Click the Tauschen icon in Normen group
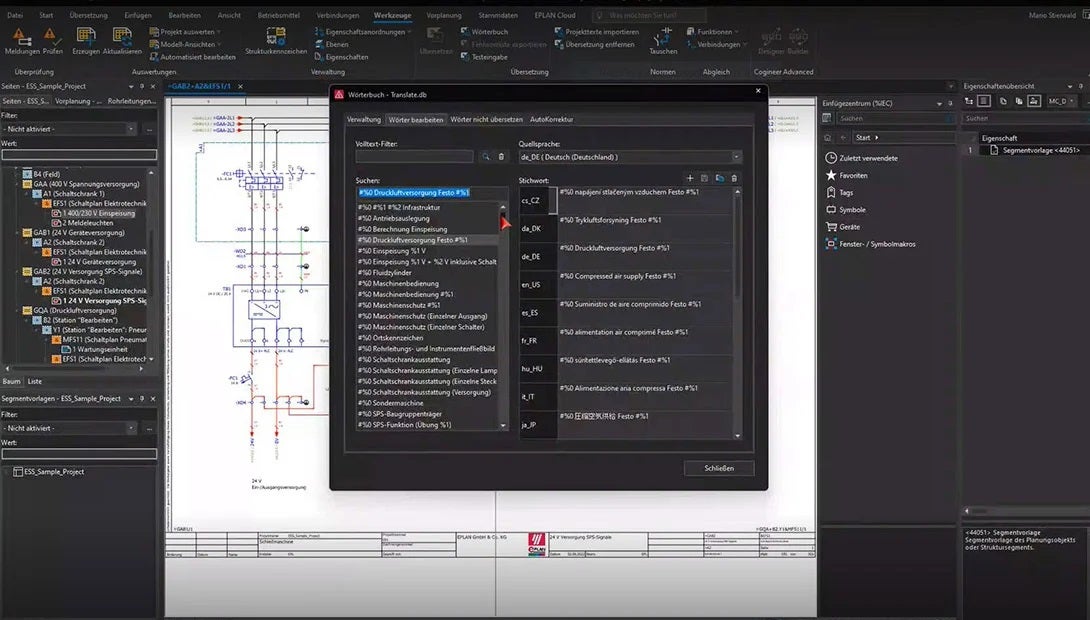The width and height of the screenshot is (1090, 620). point(662,38)
